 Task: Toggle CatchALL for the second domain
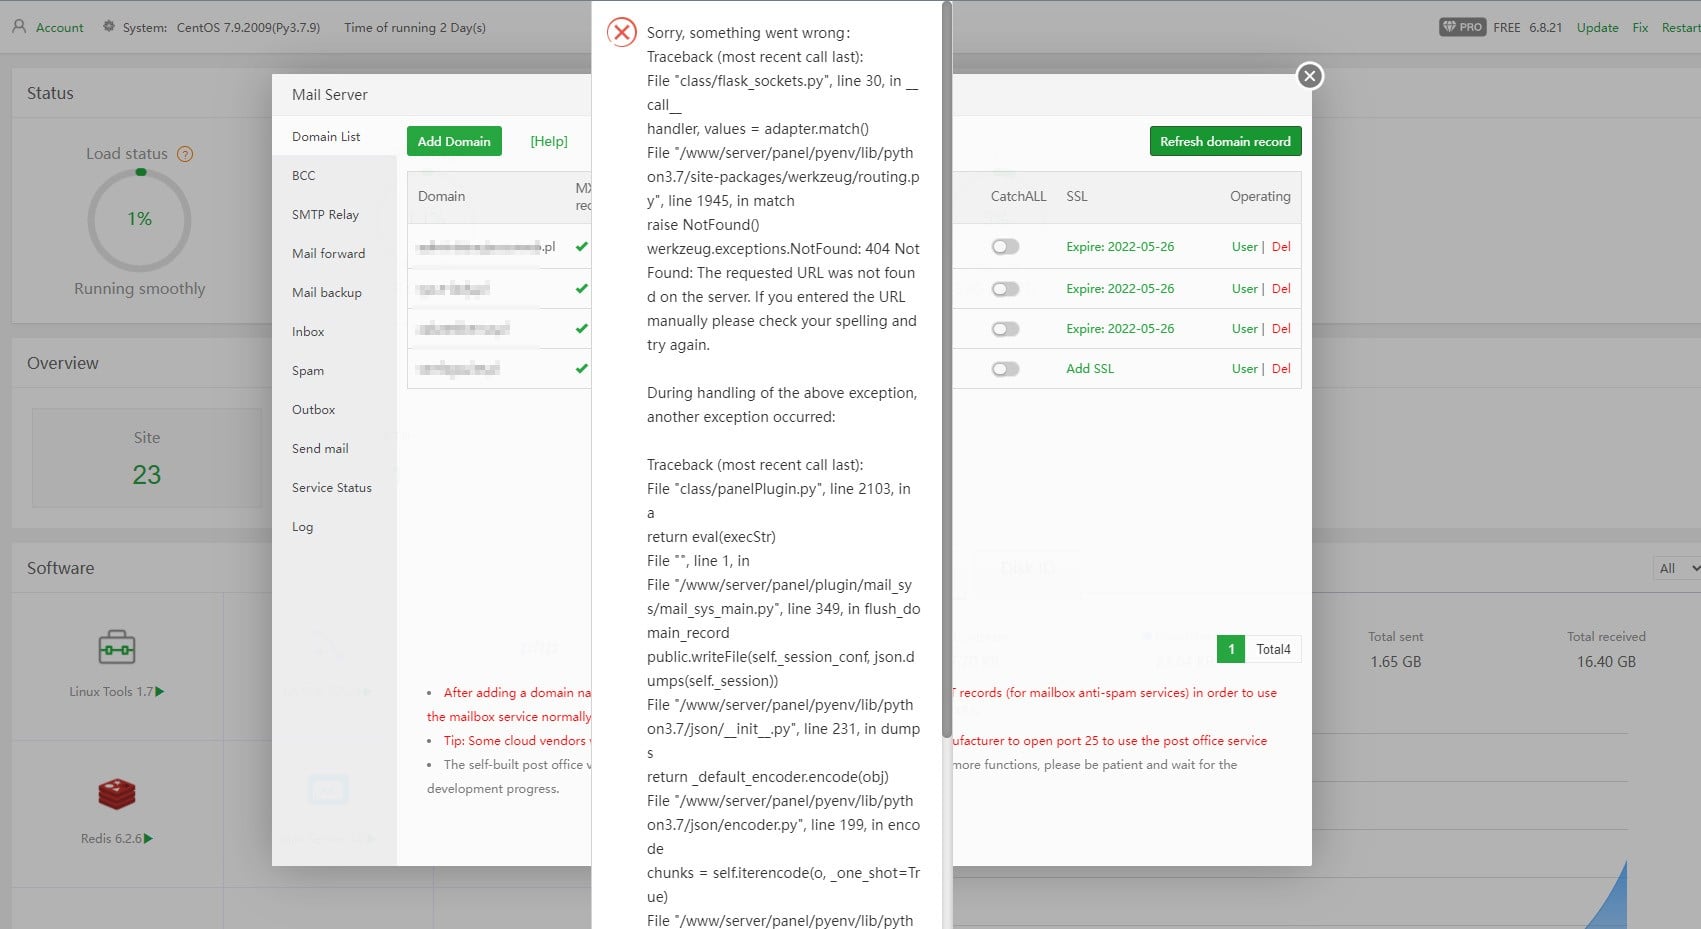click(x=1005, y=289)
